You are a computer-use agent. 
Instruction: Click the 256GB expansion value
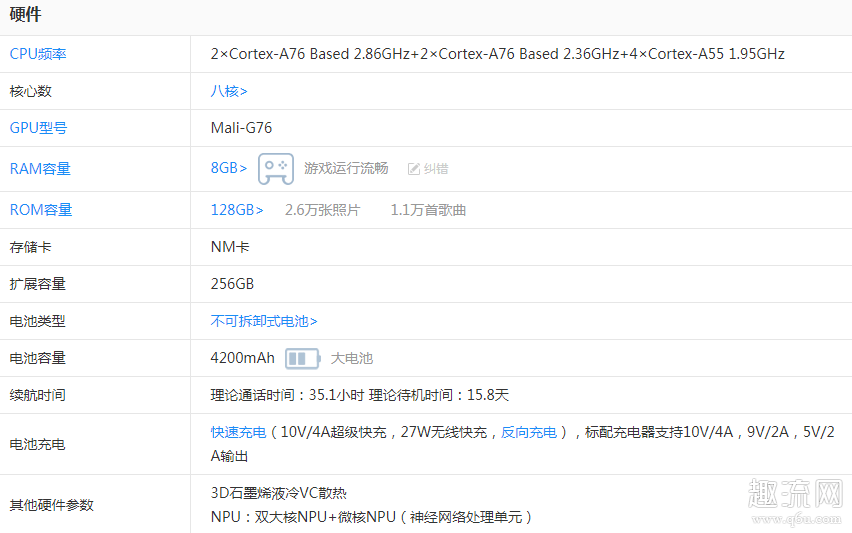pyautogui.click(x=232, y=284)
